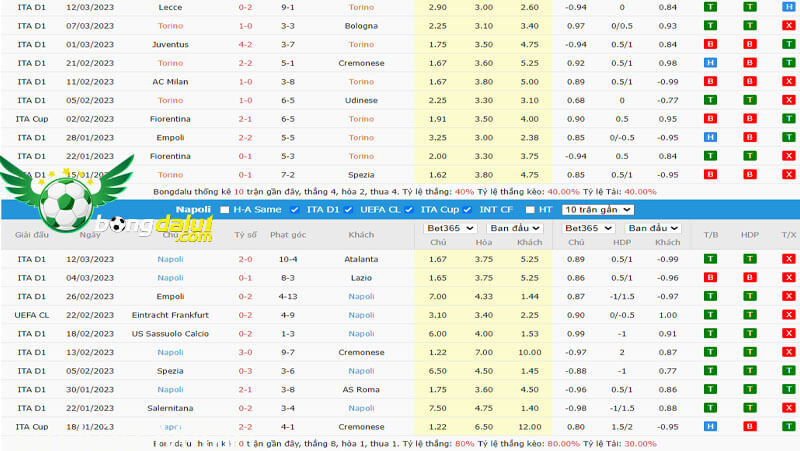Click X badge in Napoli 3-0 Cremonese row
800x451 pixels.
[789, 352]
